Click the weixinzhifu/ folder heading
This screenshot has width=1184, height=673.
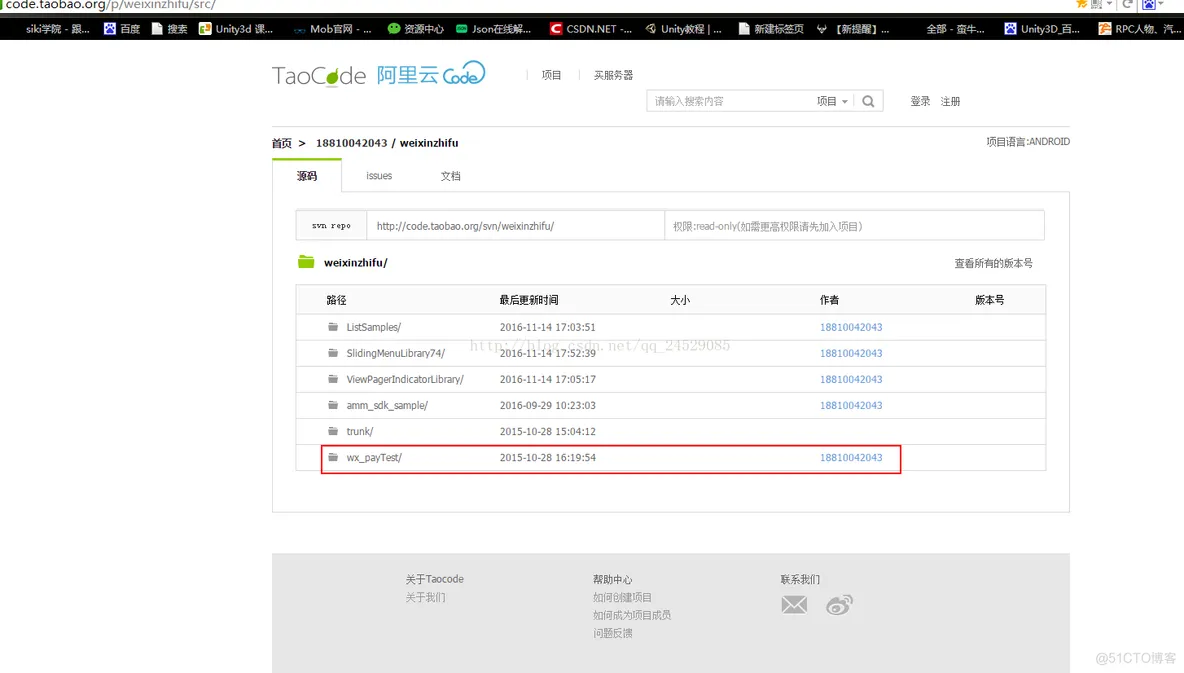coord(356,262)
